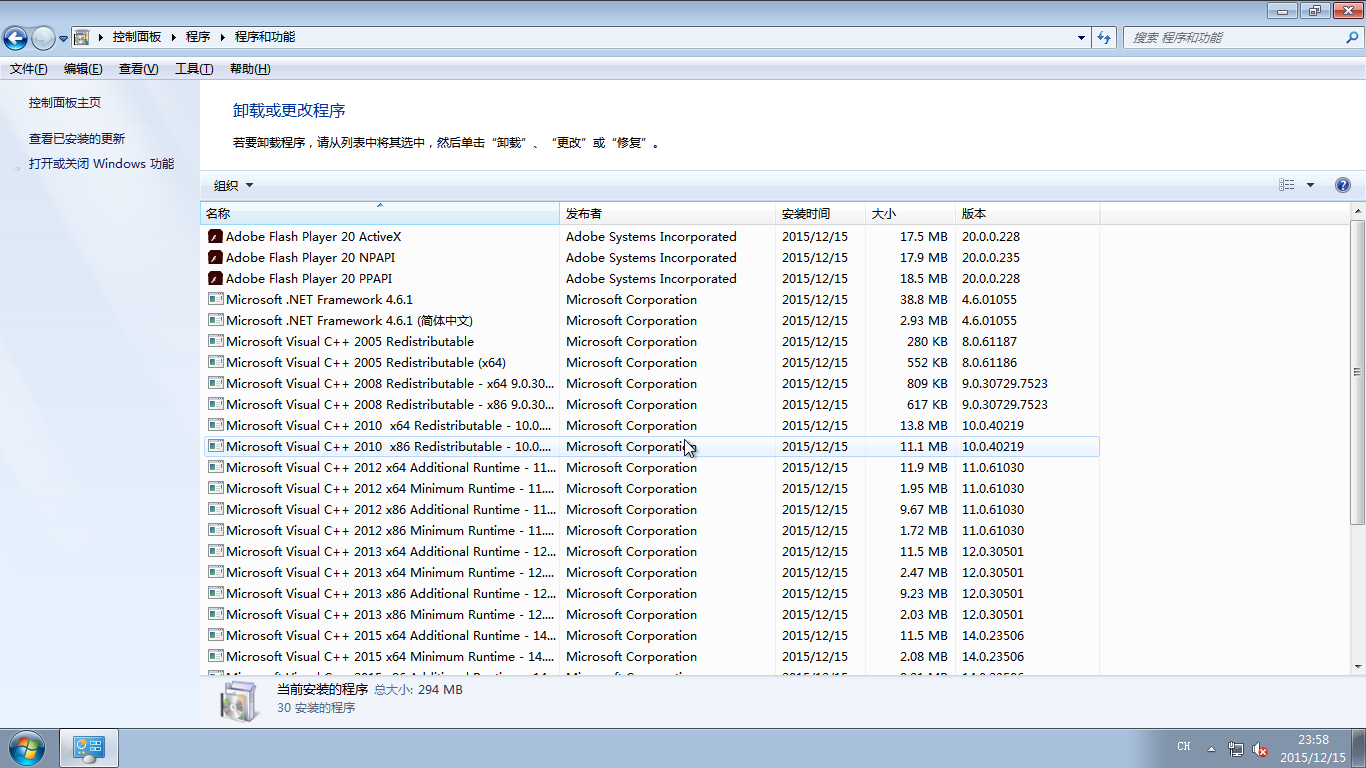Viewport: 1366px width, 768px height.
Task: Go to 控制面板主页
Action: click(x=65, y=103)
